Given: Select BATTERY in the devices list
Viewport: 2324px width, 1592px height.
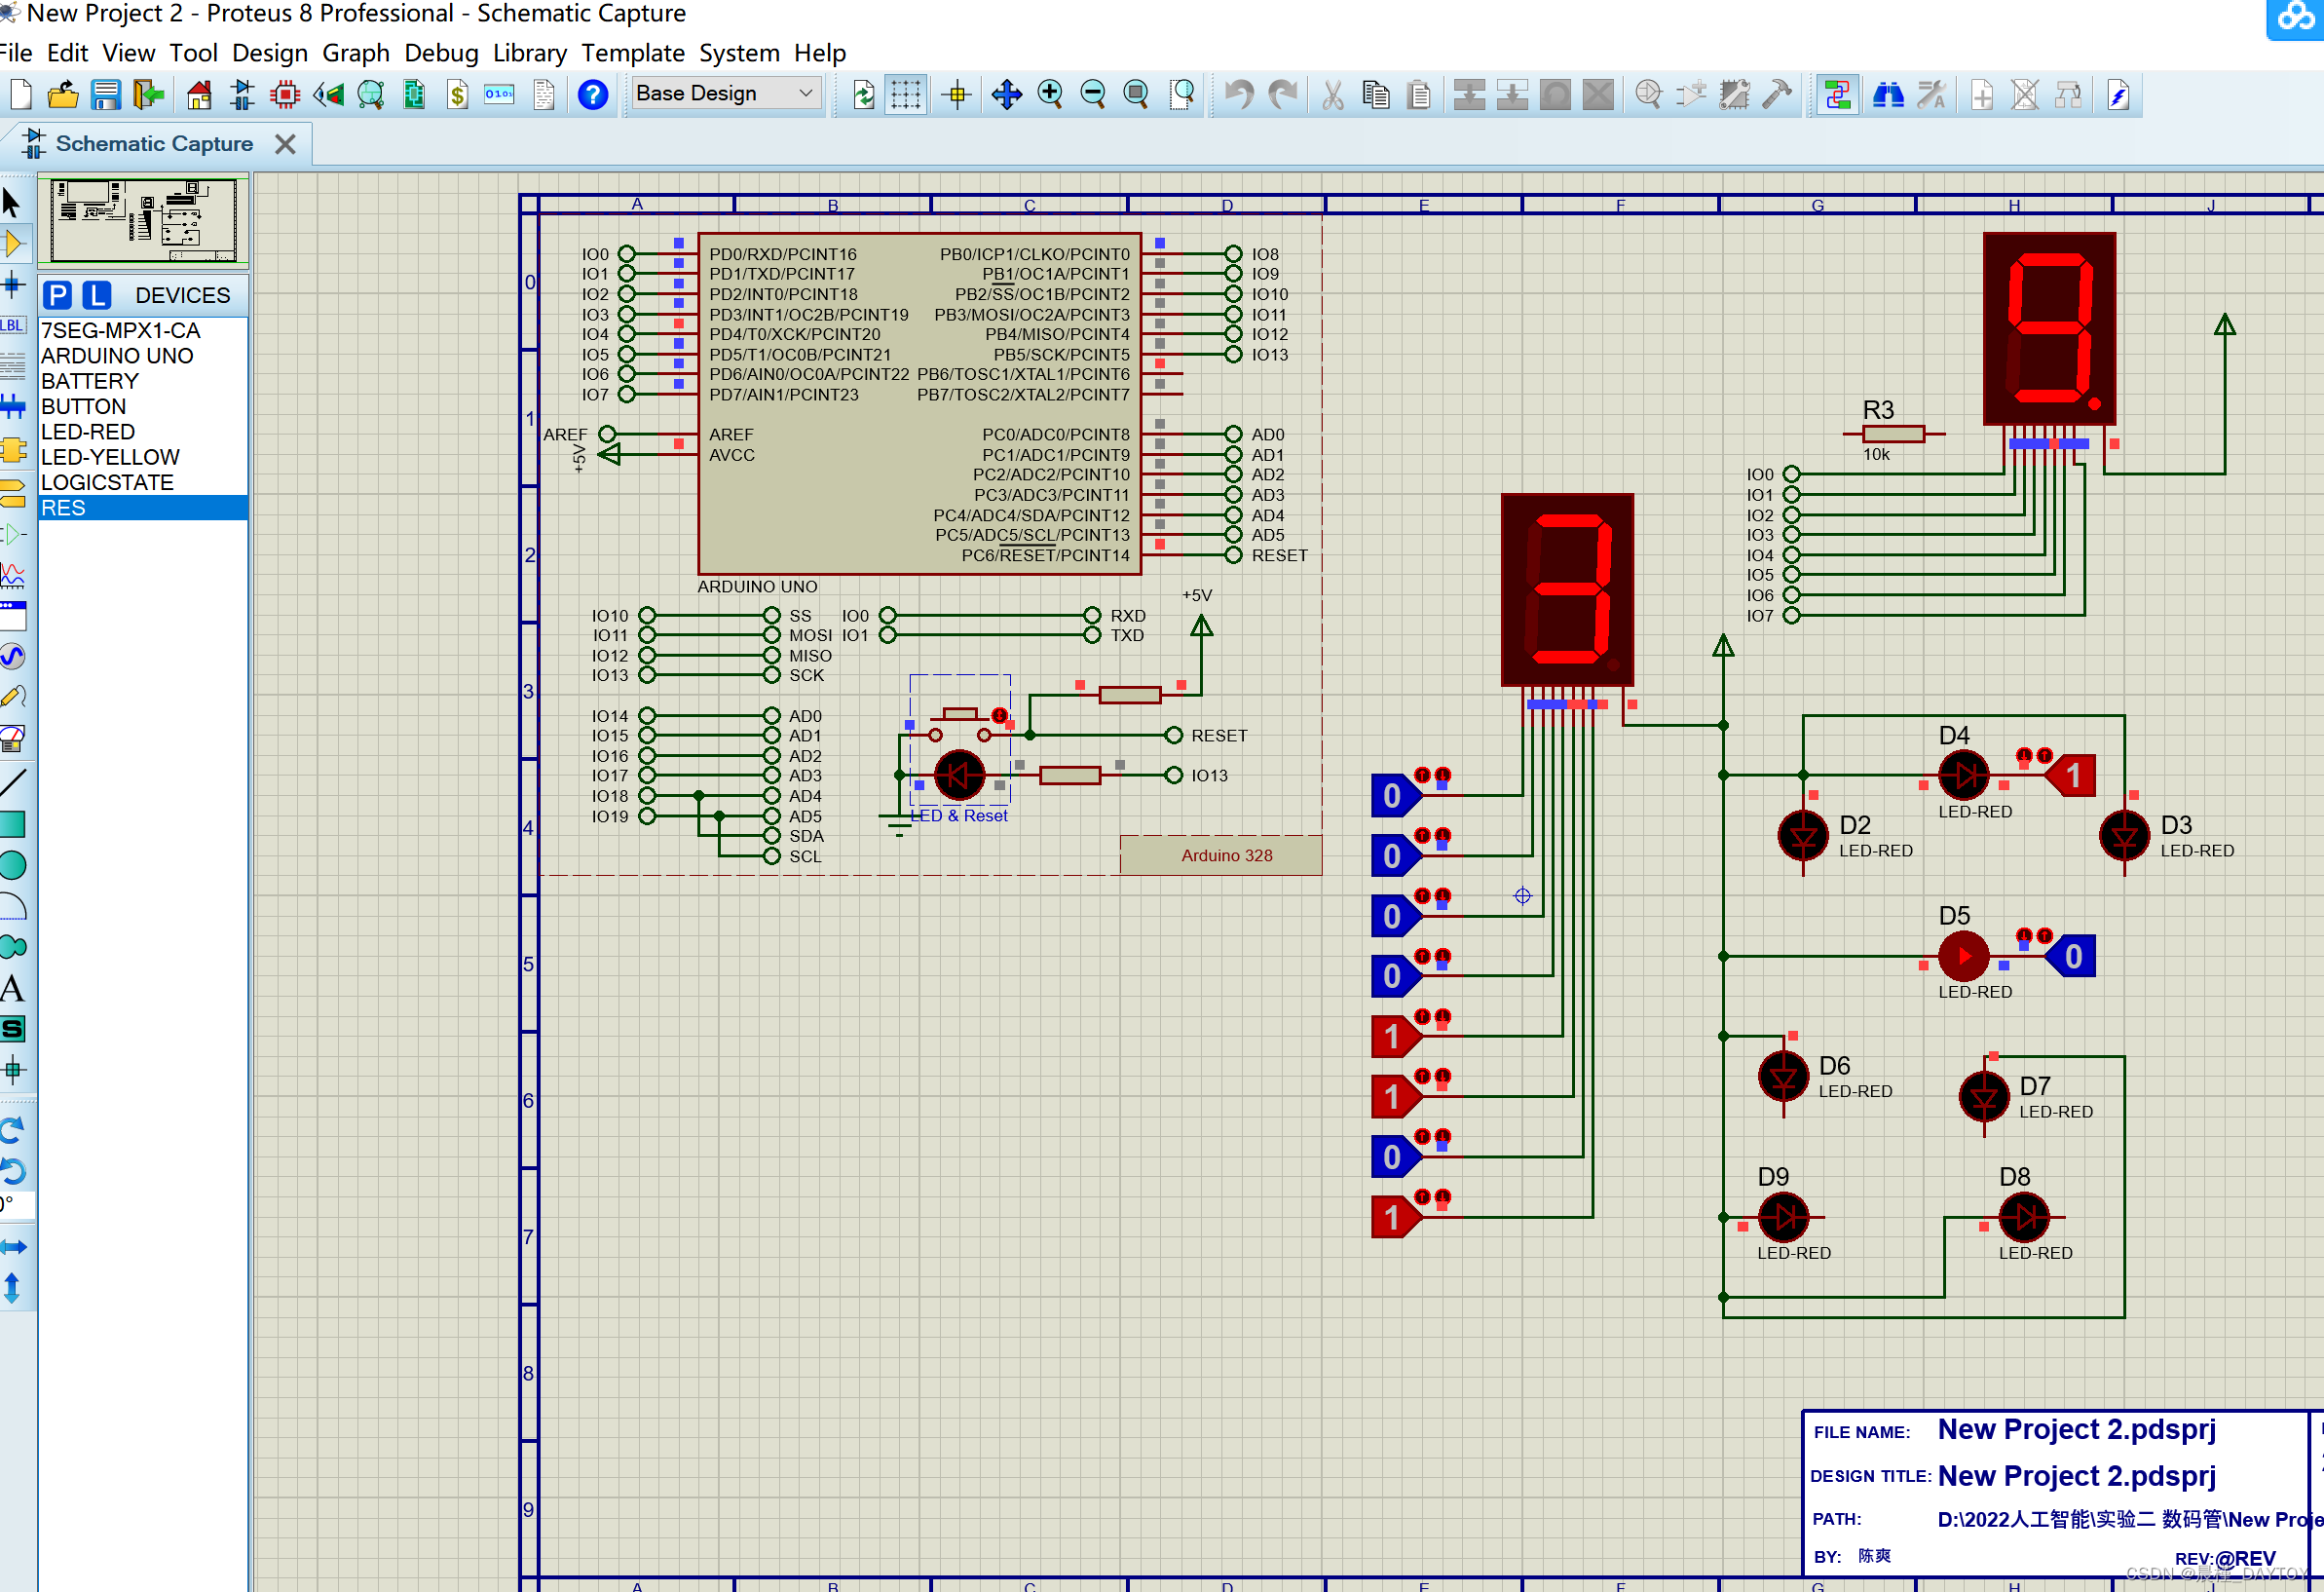Looking at the screenshot, I should [x=143, y=381].
